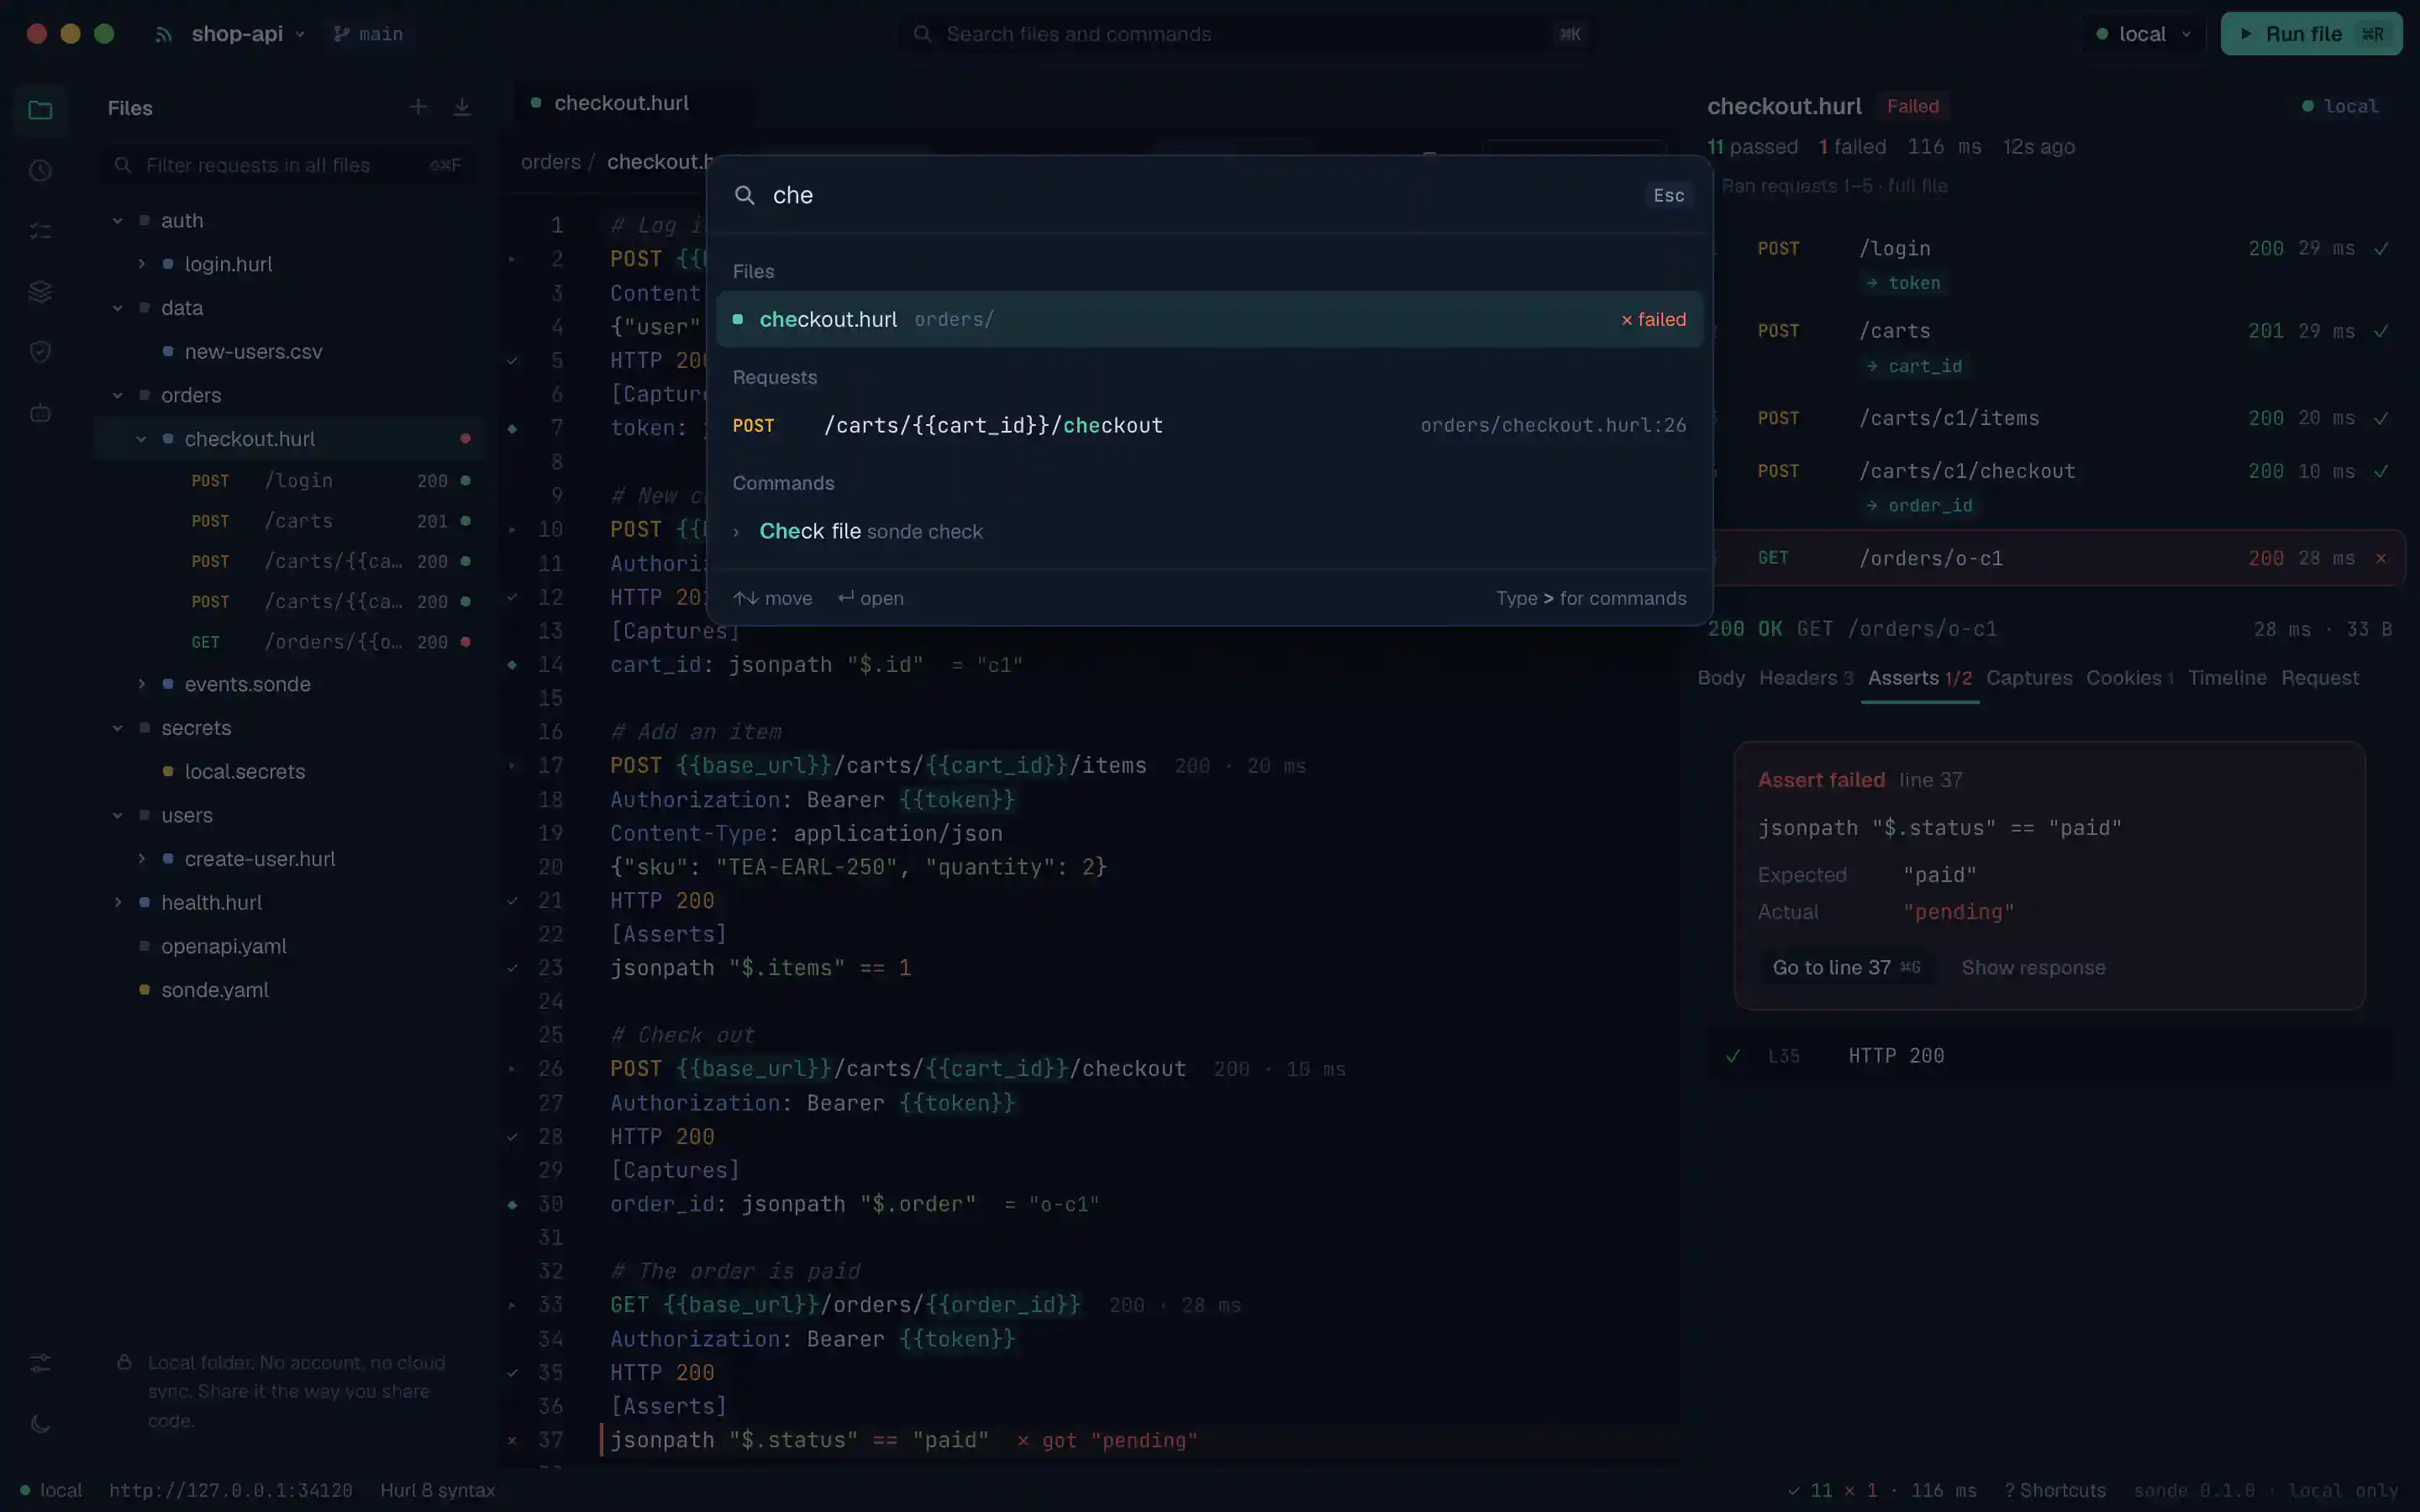Select checkout.hurl result in palette Files
The width and height of the screenshot is (2420, 1512).
click(x=1209, y=319)
